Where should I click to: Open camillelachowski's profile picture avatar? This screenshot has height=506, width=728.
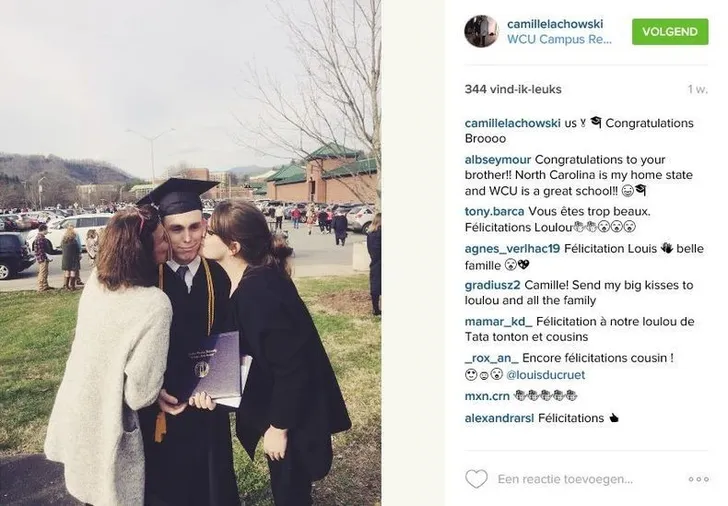click(481, 31)
